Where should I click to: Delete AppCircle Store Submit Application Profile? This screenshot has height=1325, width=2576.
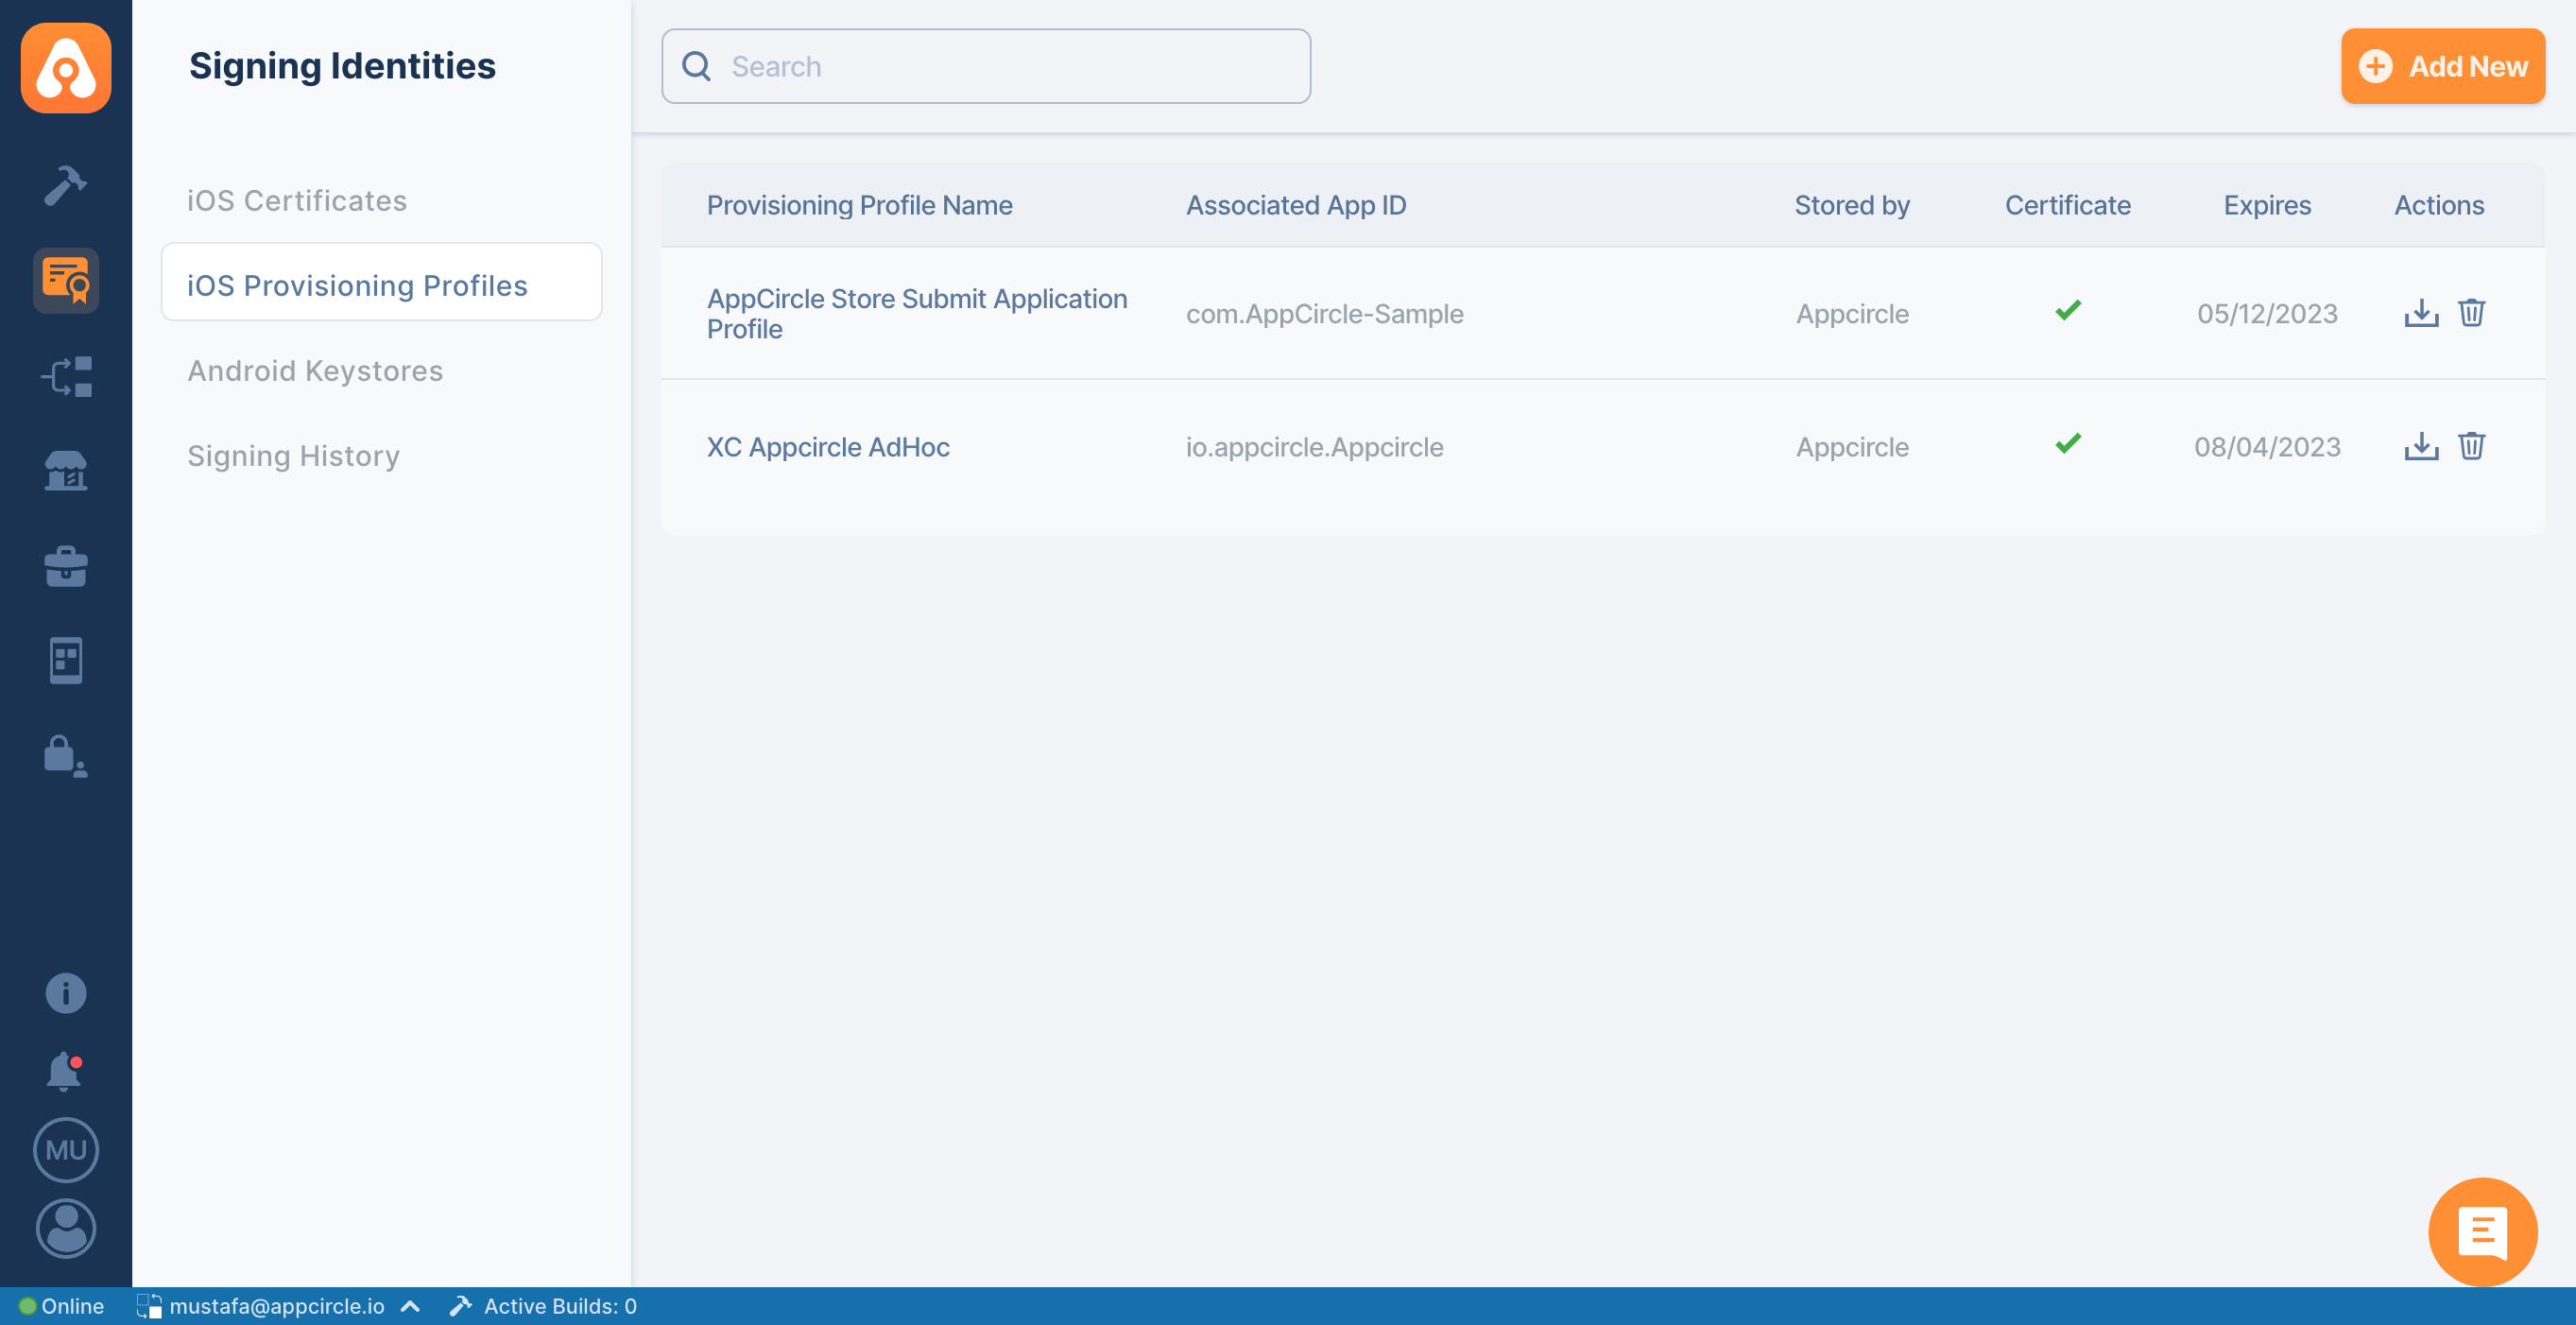click(x=2471, y=312)
